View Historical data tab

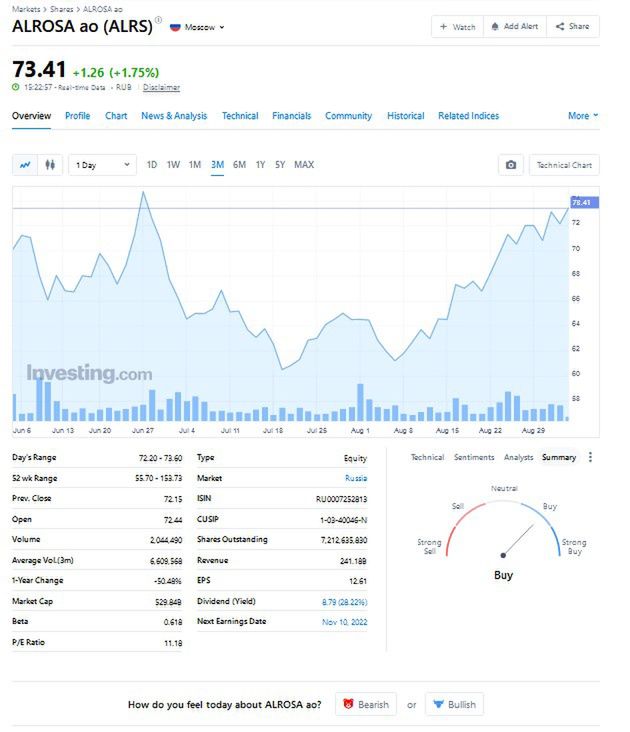click(406, 116)
